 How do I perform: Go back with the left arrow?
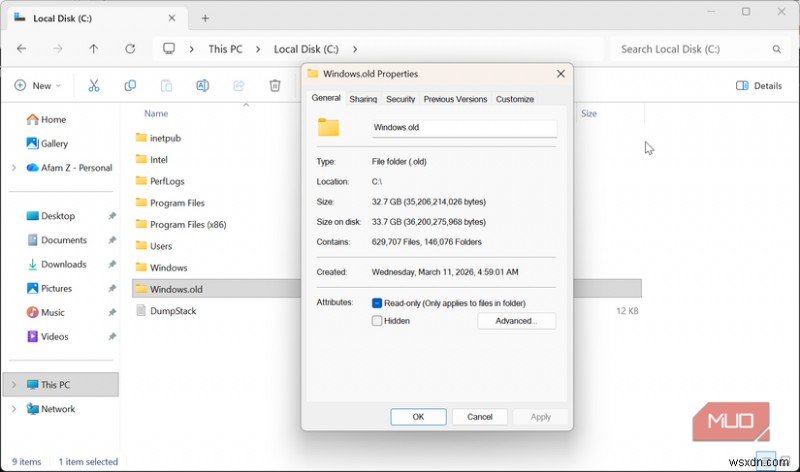tap(21, 49)
